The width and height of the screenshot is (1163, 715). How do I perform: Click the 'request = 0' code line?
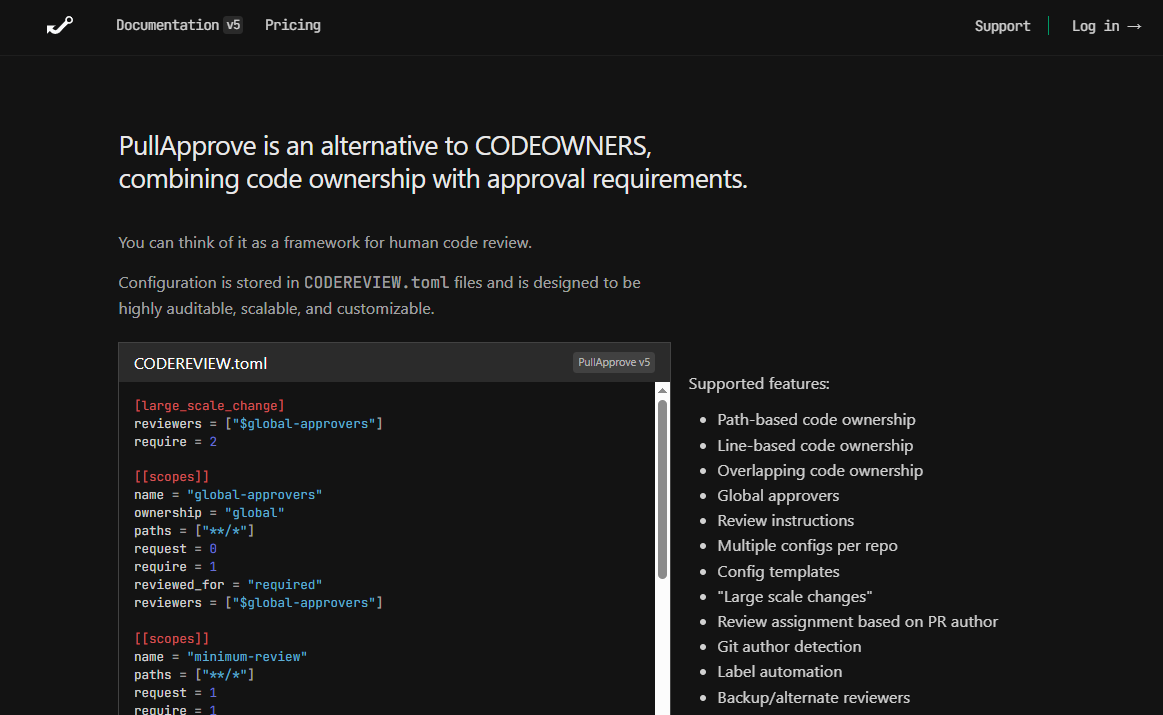175,549
